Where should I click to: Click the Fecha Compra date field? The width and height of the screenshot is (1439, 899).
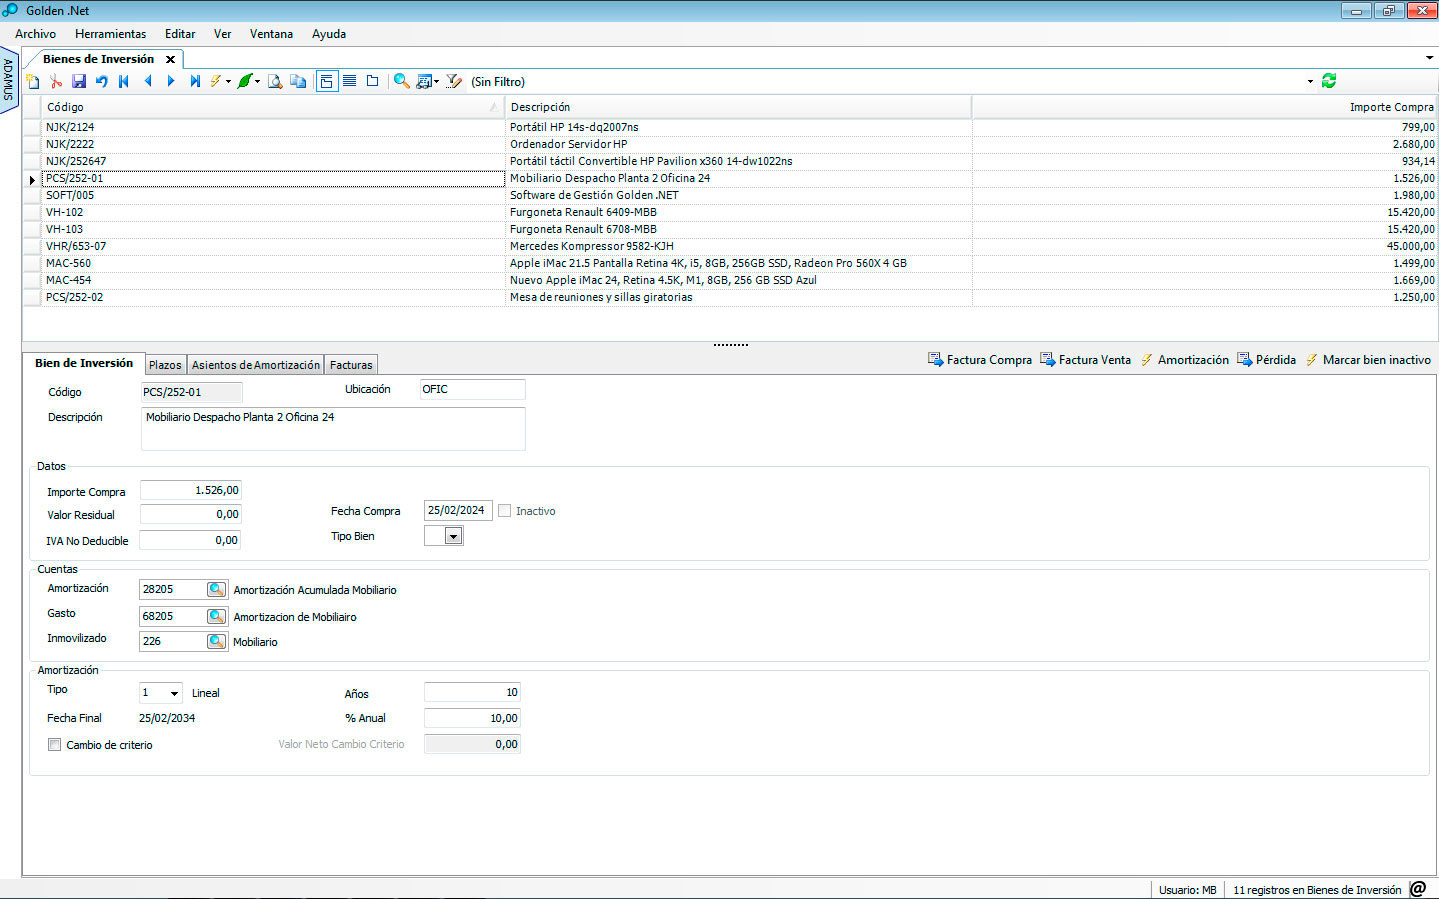point(458,510)
